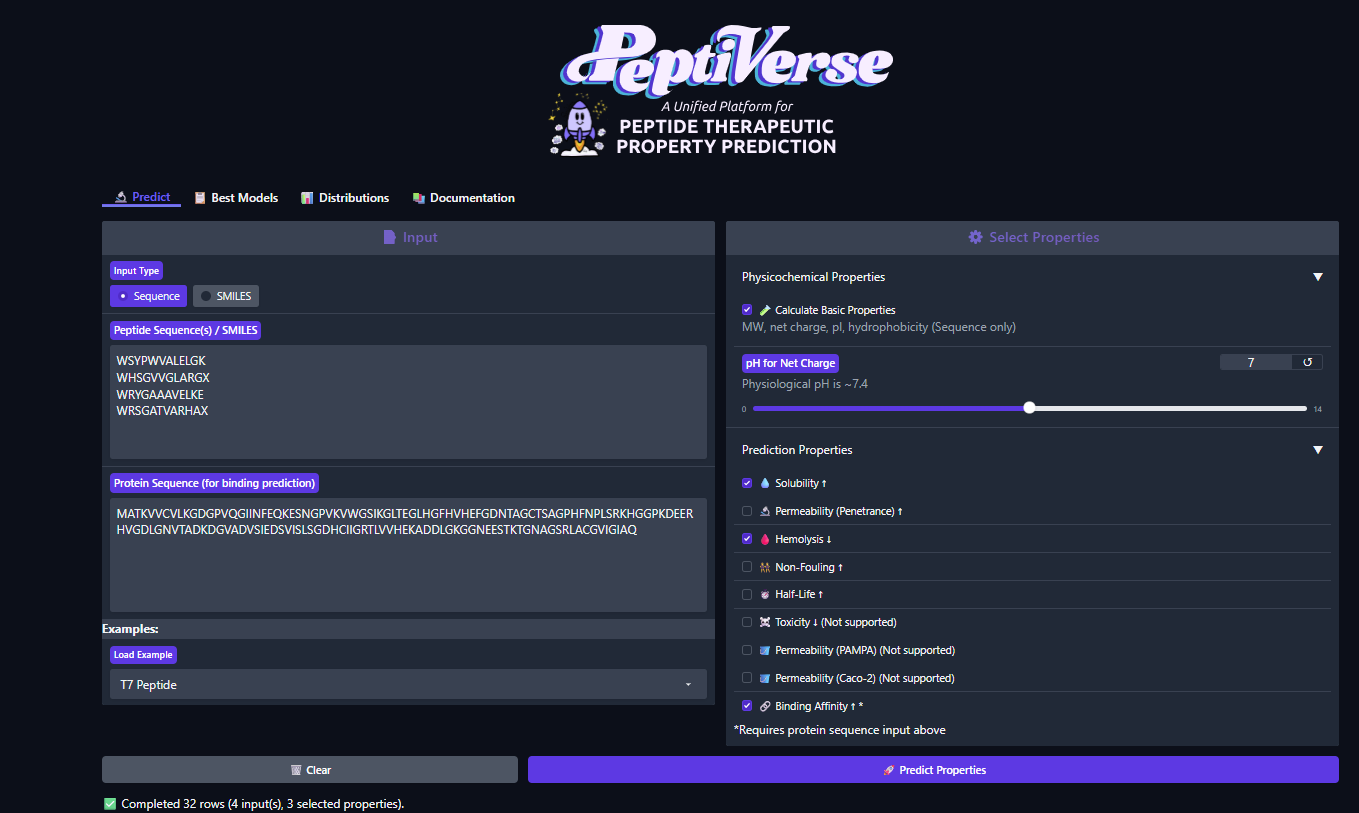Click 'Physiological pH is ~7.4' hint text
Viewport: 1359px width, 813px height.
pos(805,384)
